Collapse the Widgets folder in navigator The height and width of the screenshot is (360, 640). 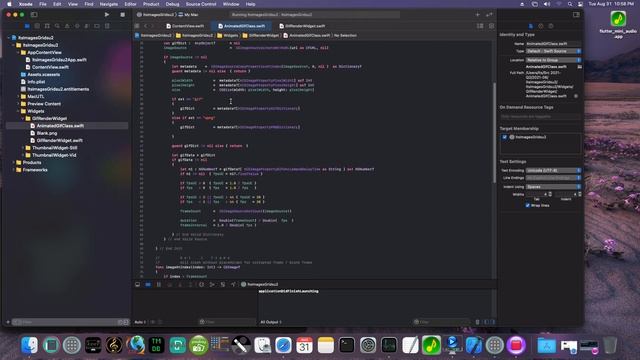click(x=18, y=111)
